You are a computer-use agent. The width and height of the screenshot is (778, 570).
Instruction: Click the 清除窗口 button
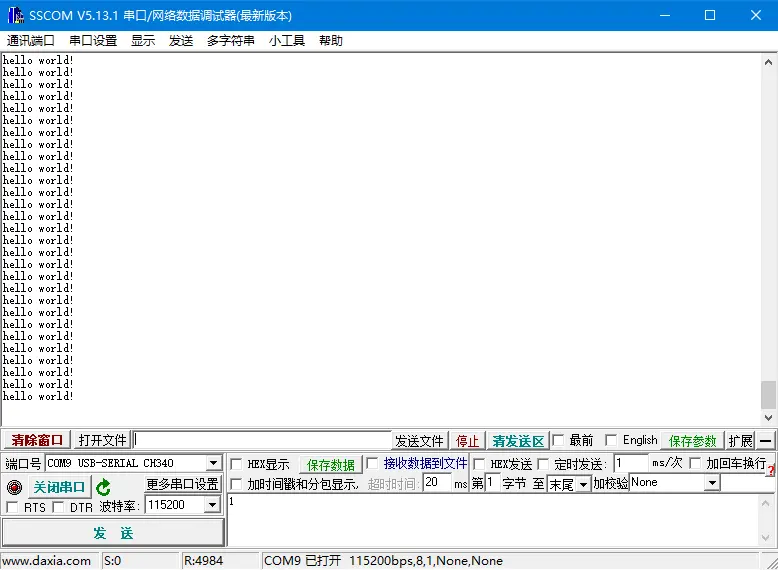click(37, 440)
